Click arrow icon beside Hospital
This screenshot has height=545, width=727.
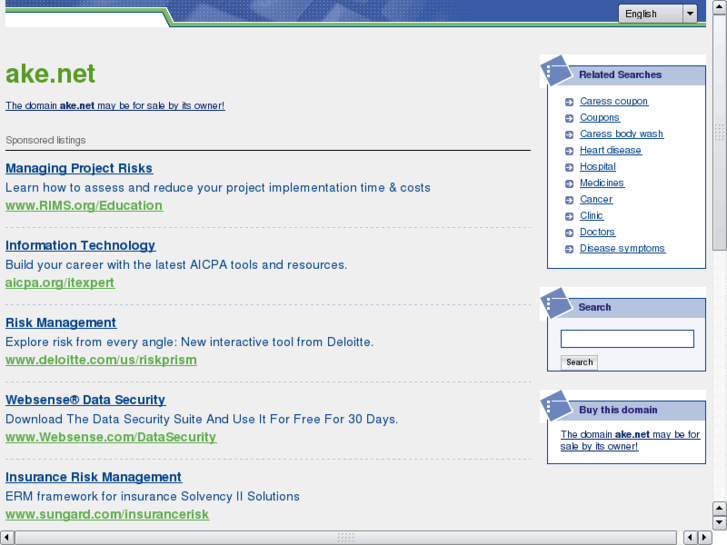(569, 167)
